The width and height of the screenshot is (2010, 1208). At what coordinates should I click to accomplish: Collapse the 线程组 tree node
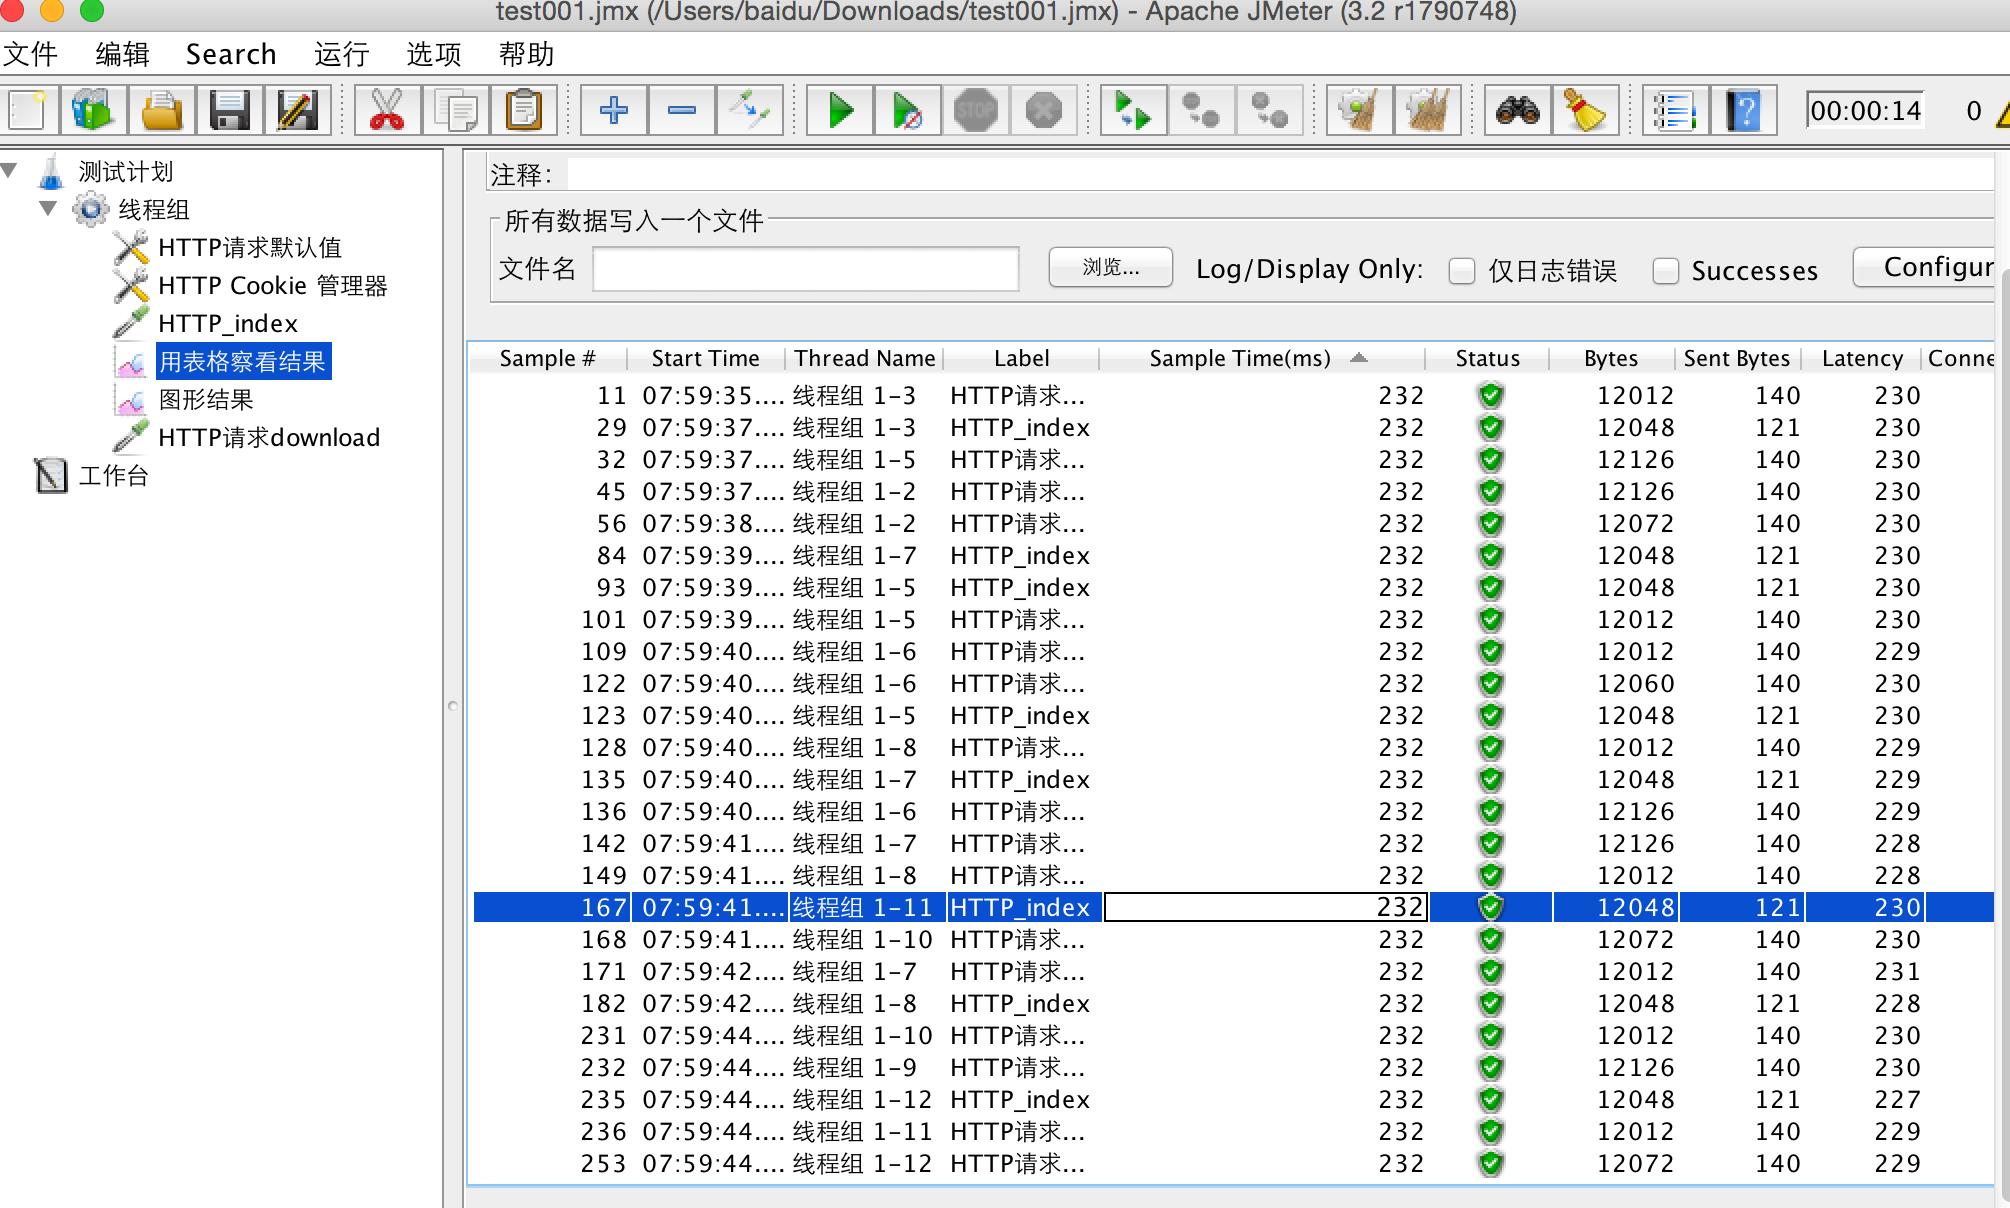click(x=48, y=208)
